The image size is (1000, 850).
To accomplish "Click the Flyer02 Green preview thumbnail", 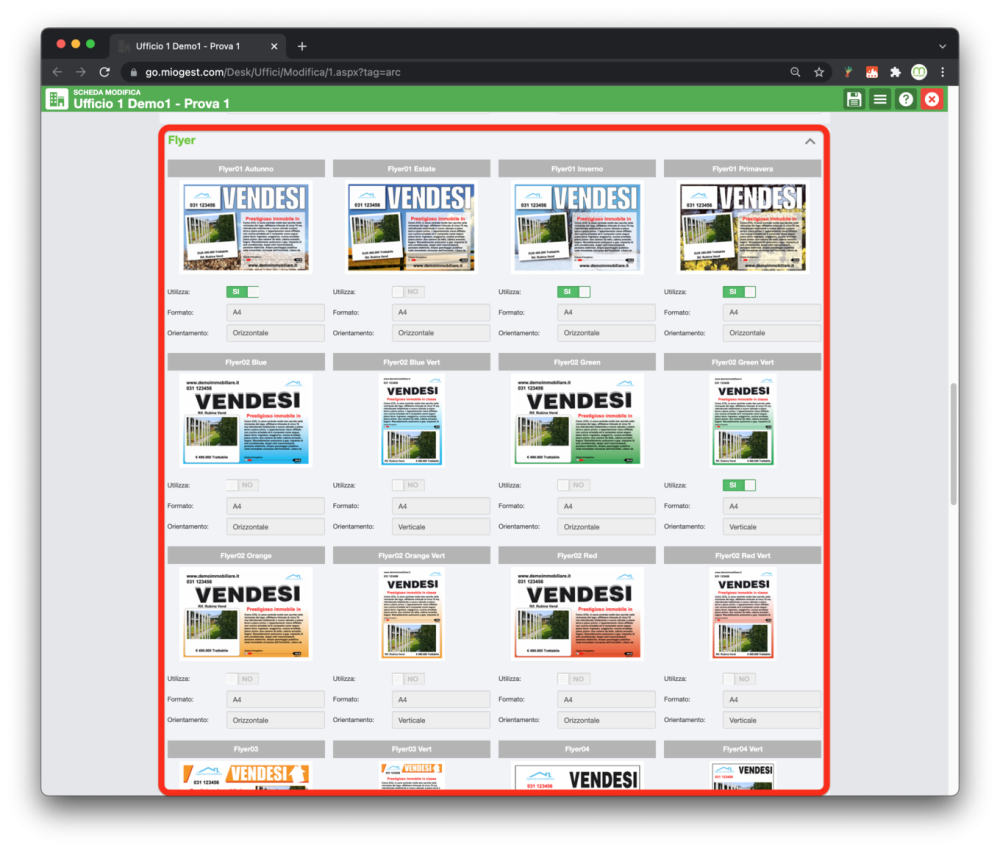I will [x=577, y=420].
